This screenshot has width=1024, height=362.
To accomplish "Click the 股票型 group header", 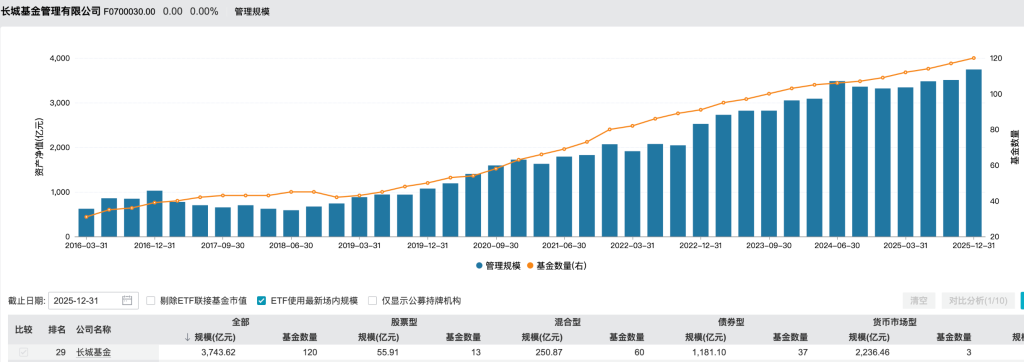I will point(404,322).
